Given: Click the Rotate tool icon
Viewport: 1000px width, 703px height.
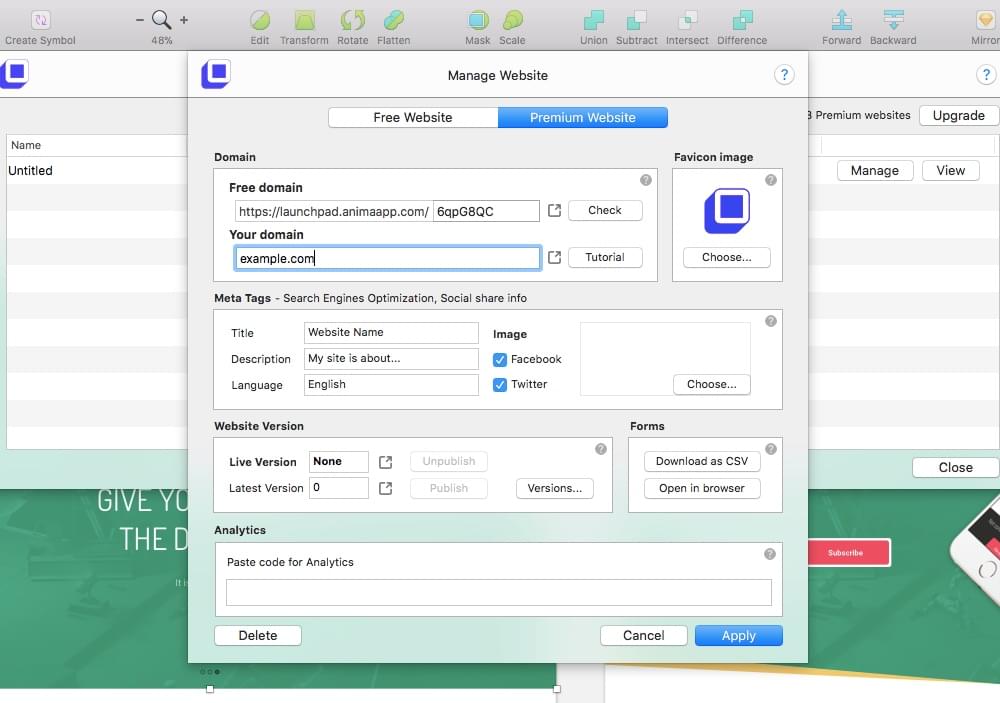Looking at the screenshot, I should 352,20.
